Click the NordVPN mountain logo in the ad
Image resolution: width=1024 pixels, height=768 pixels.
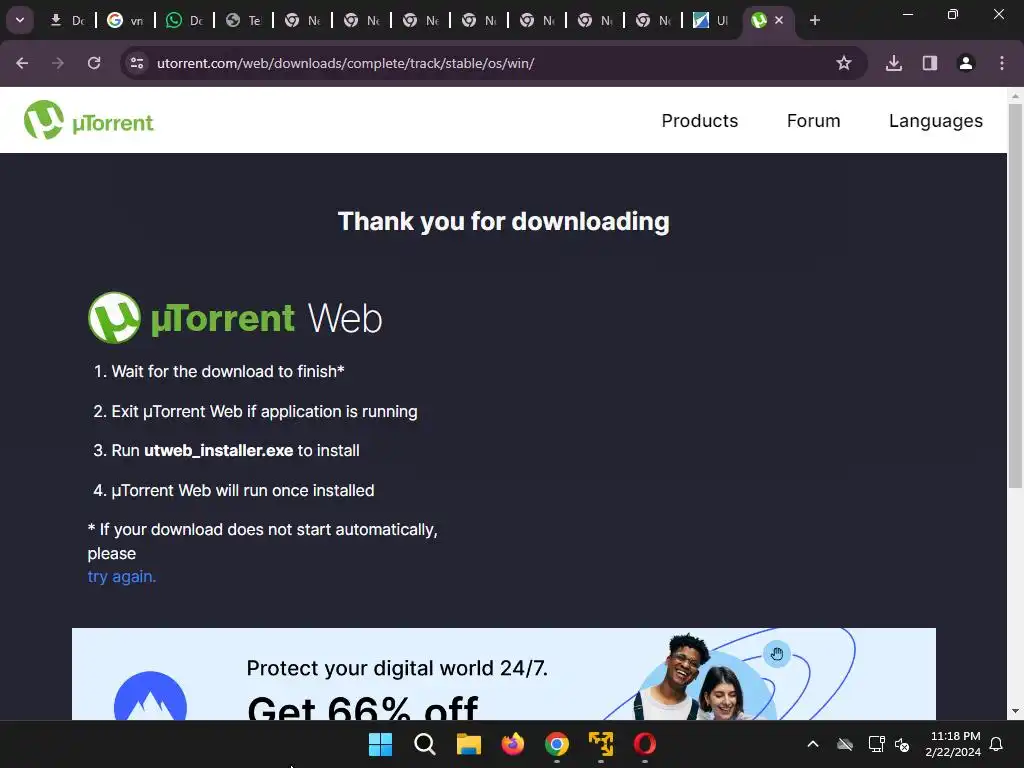coord(150,696)
